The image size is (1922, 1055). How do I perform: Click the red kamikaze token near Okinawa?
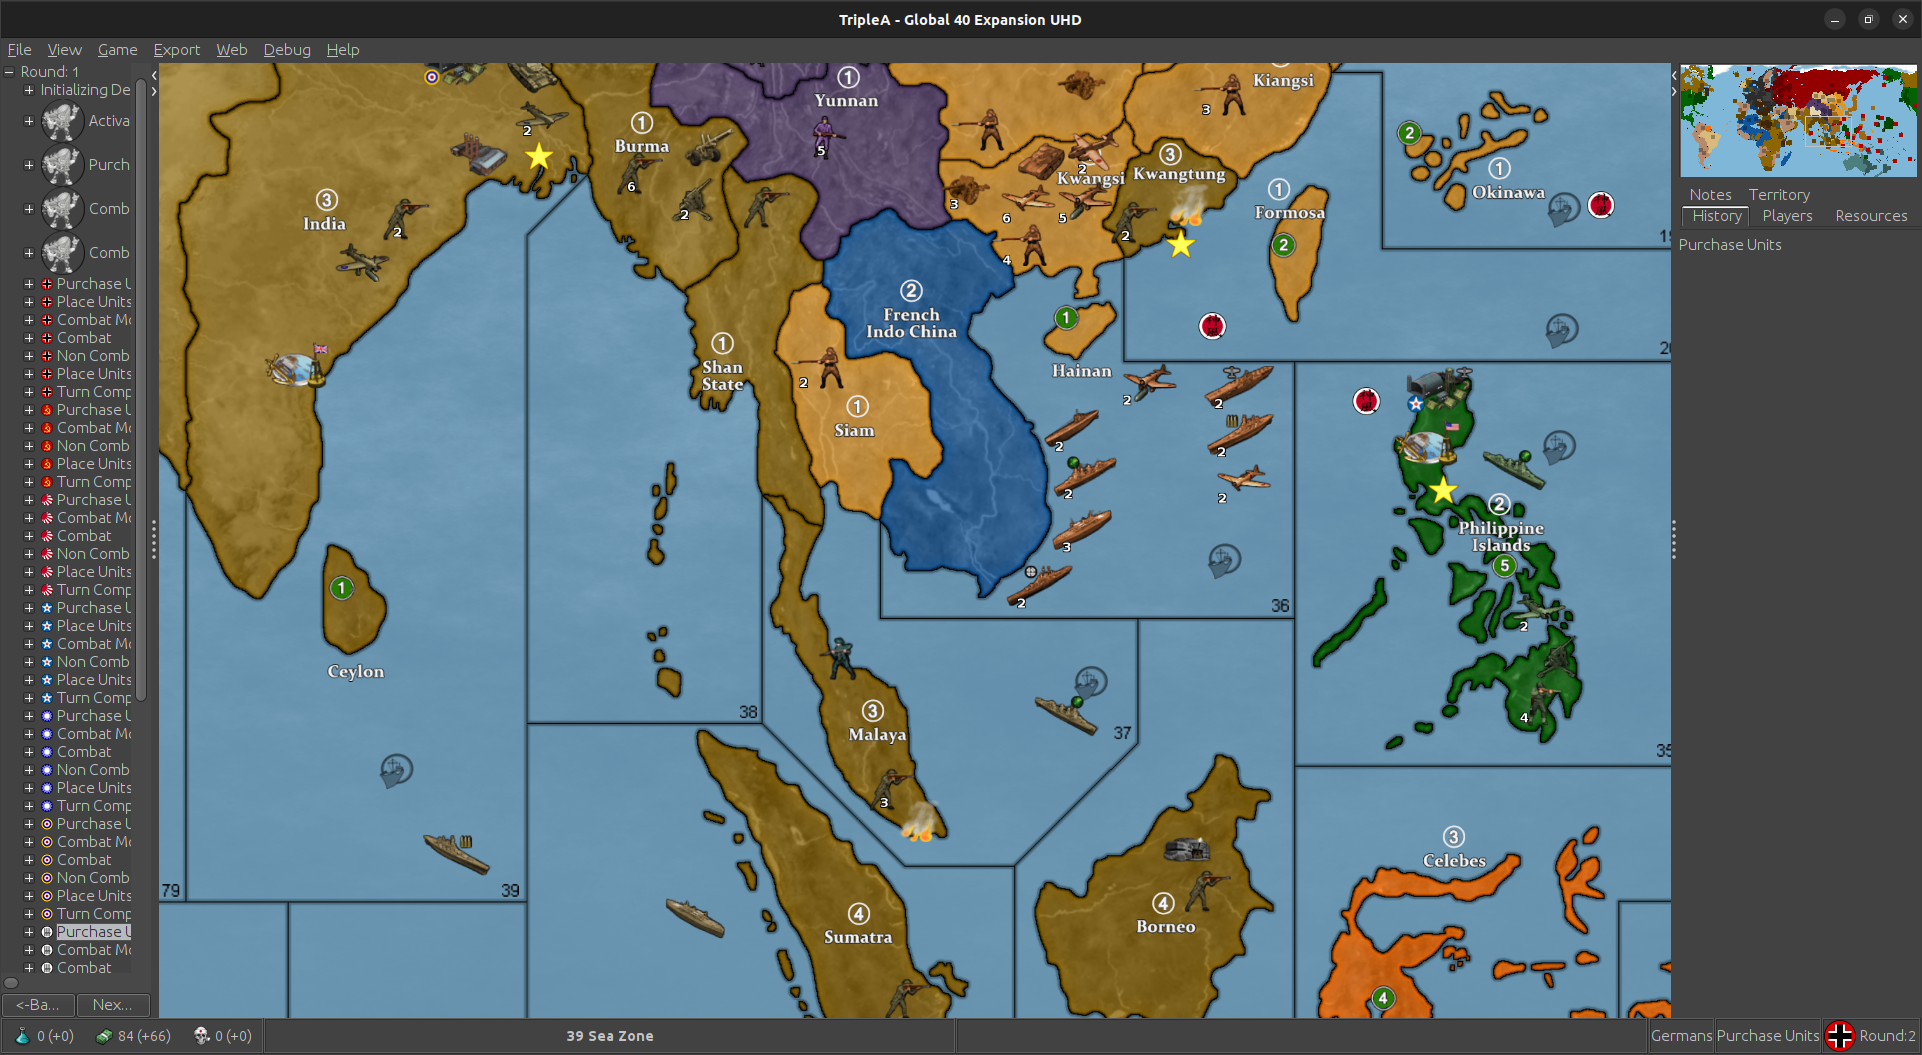tap(1601, 205)
